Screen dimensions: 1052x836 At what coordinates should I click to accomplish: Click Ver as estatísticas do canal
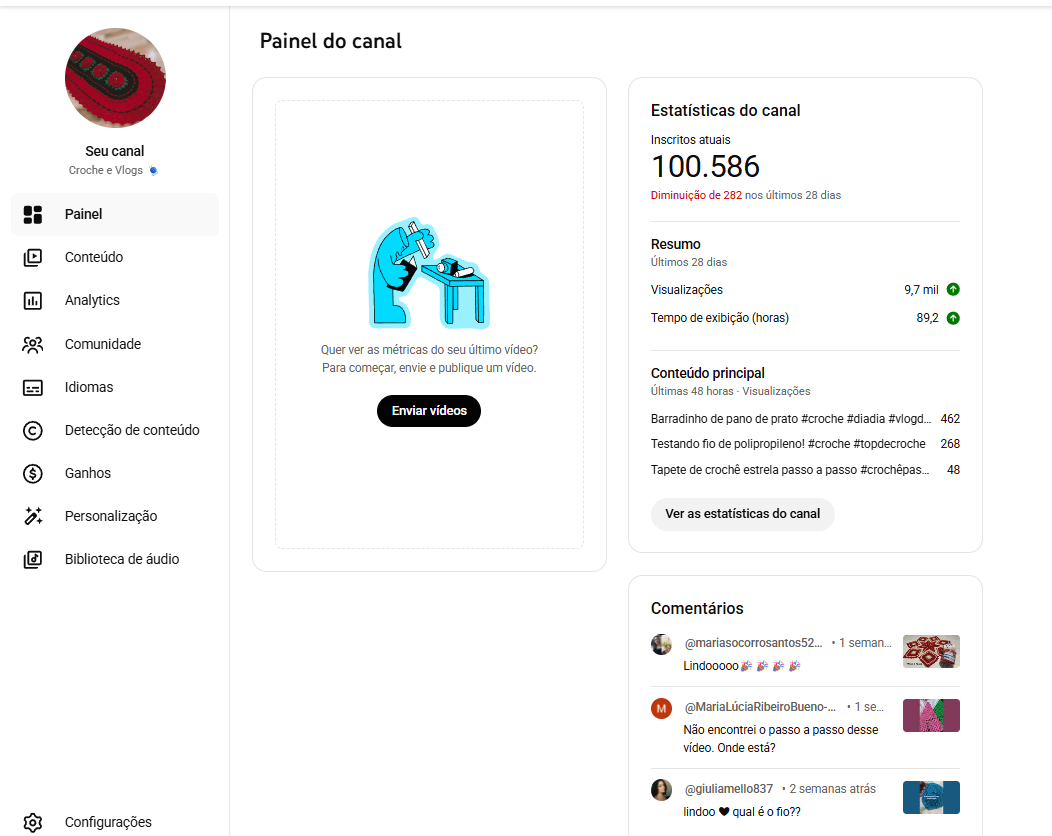point(742,514)
